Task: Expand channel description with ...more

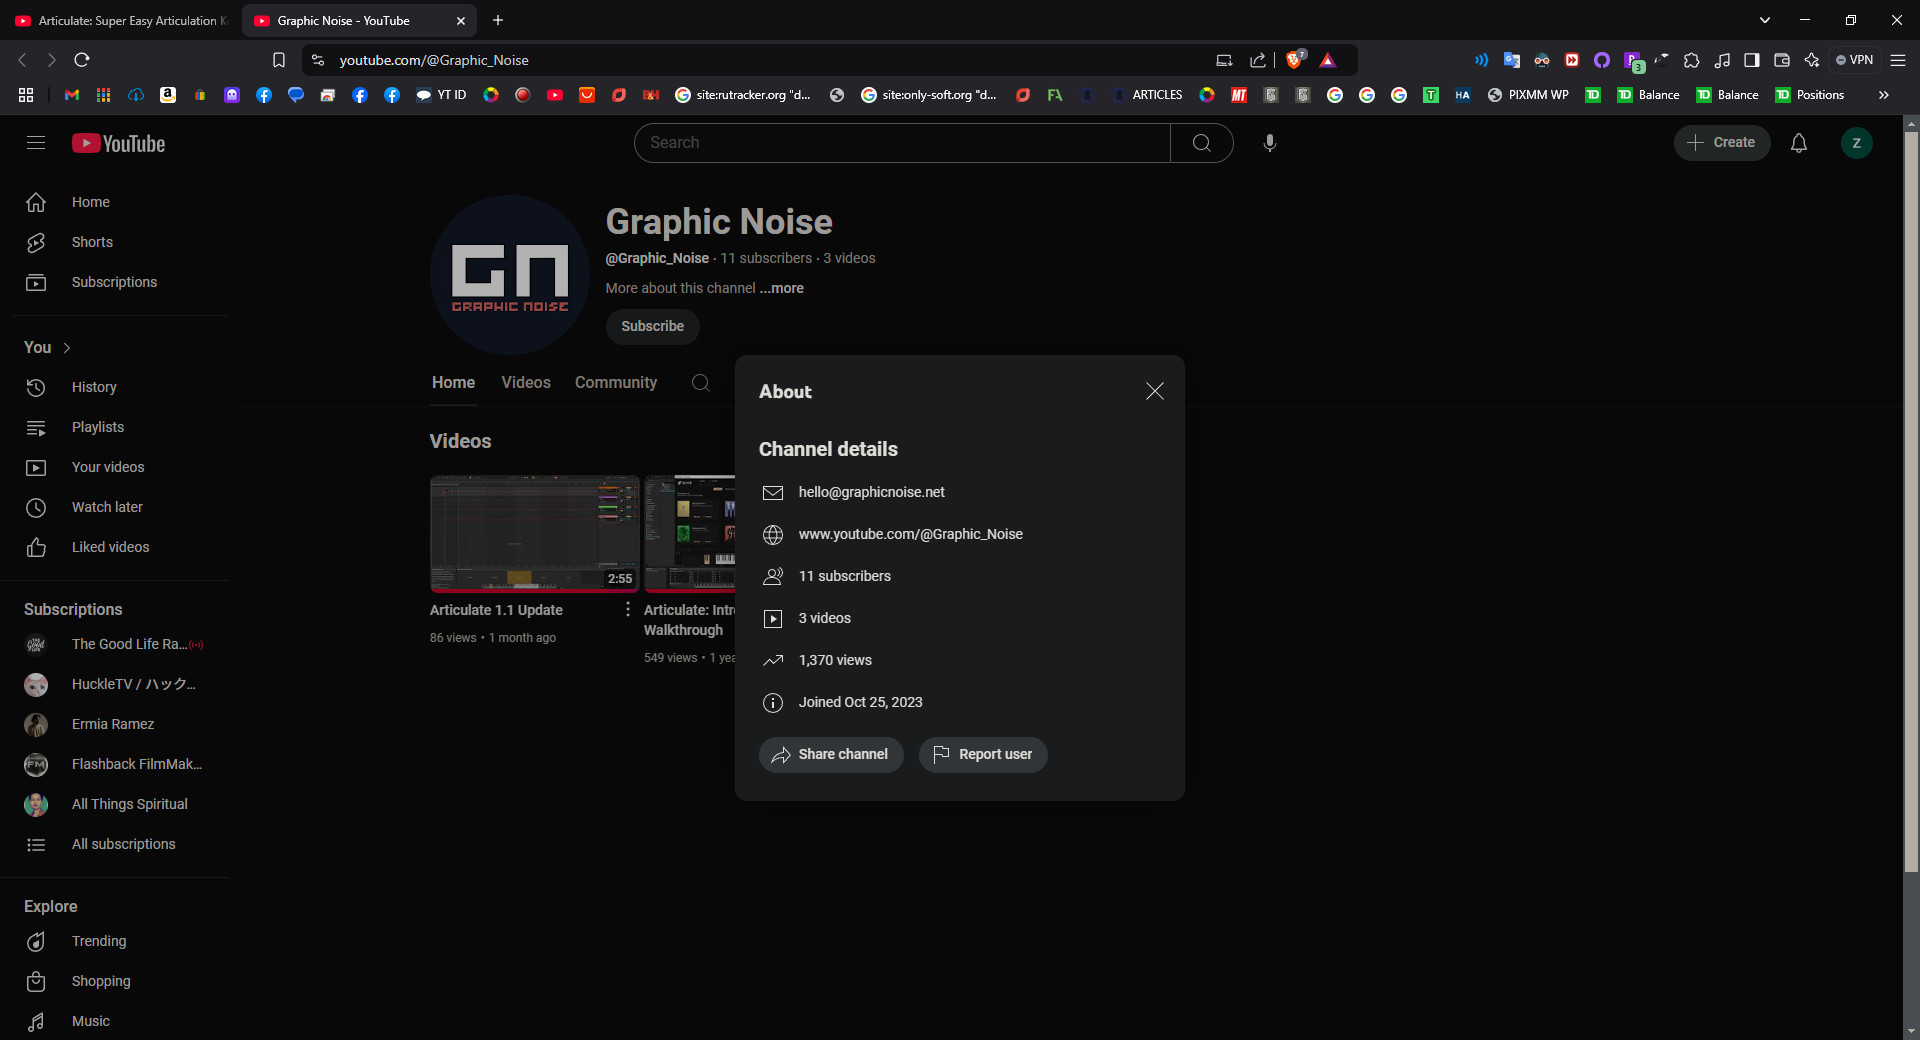Action: pyautogui.click(x=782, y=288)
